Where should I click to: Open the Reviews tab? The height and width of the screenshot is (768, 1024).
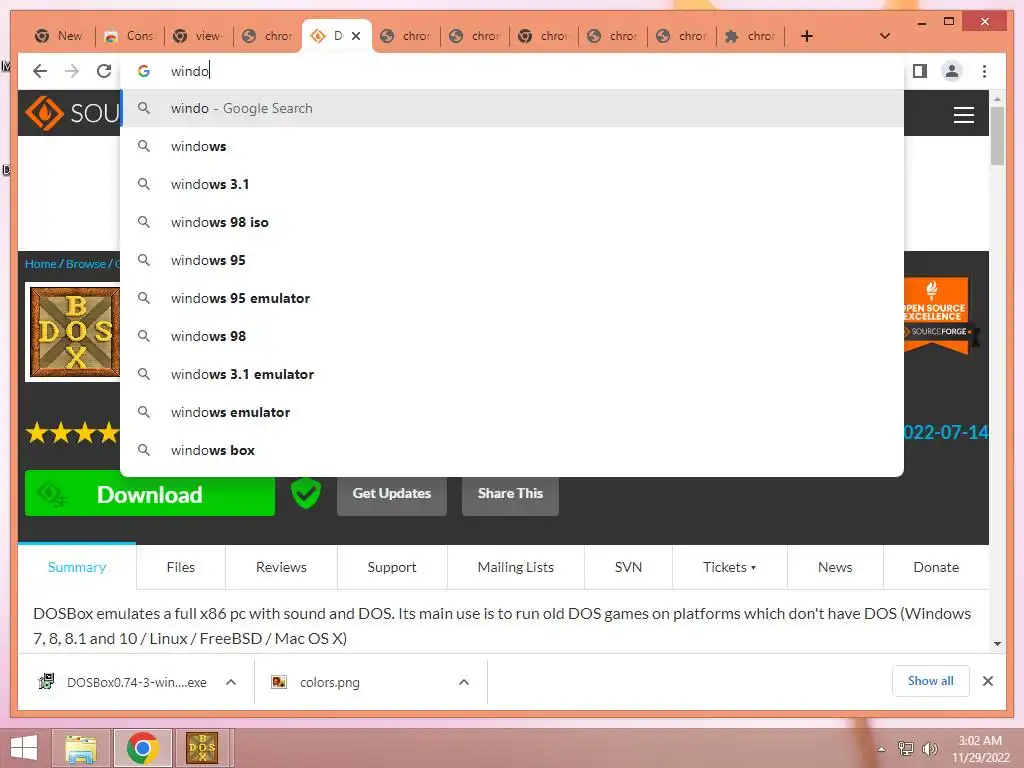[281, 567]
